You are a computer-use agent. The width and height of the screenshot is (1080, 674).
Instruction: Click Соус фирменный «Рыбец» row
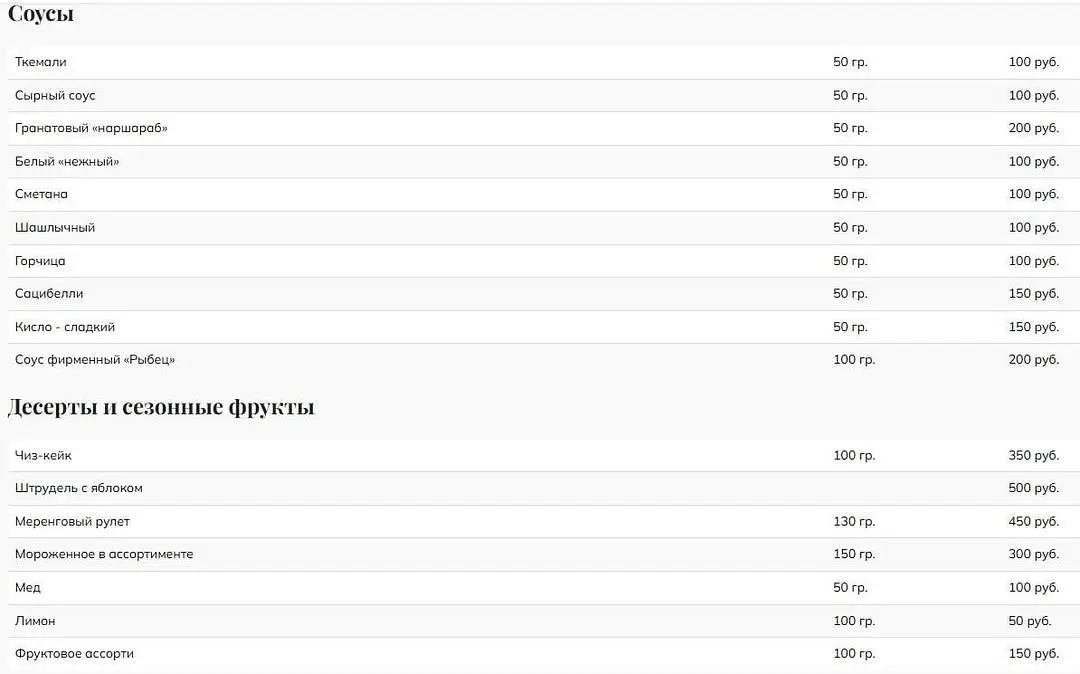coord(544,360)
